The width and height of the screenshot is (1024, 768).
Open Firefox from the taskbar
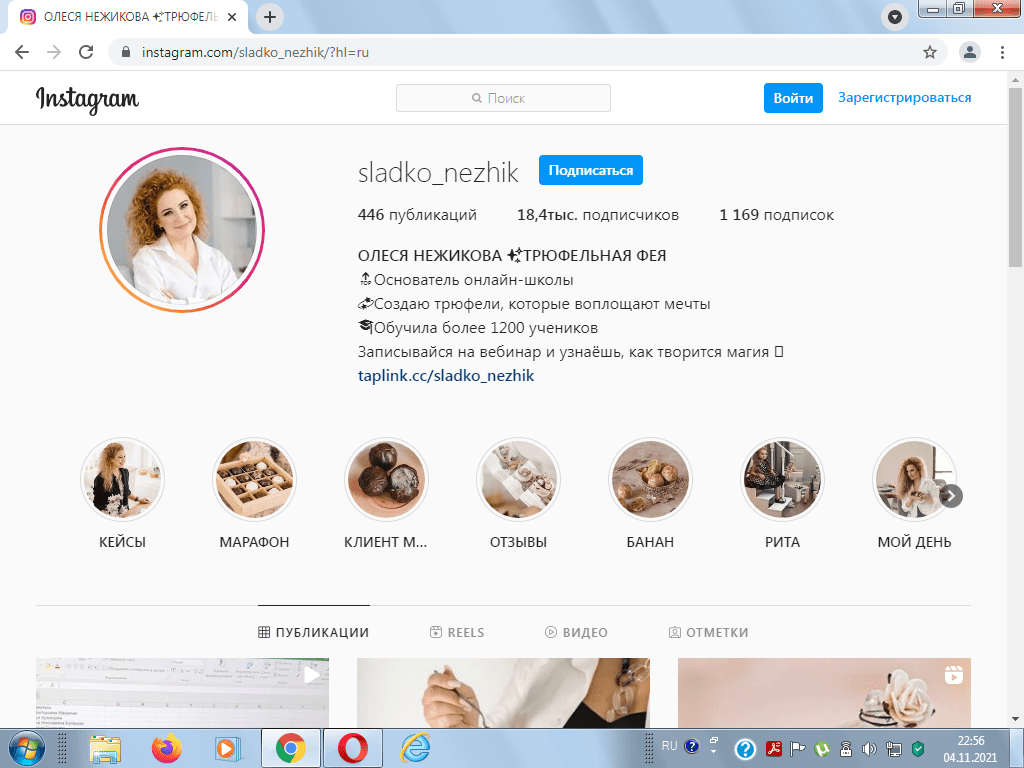tap(165, 747)
